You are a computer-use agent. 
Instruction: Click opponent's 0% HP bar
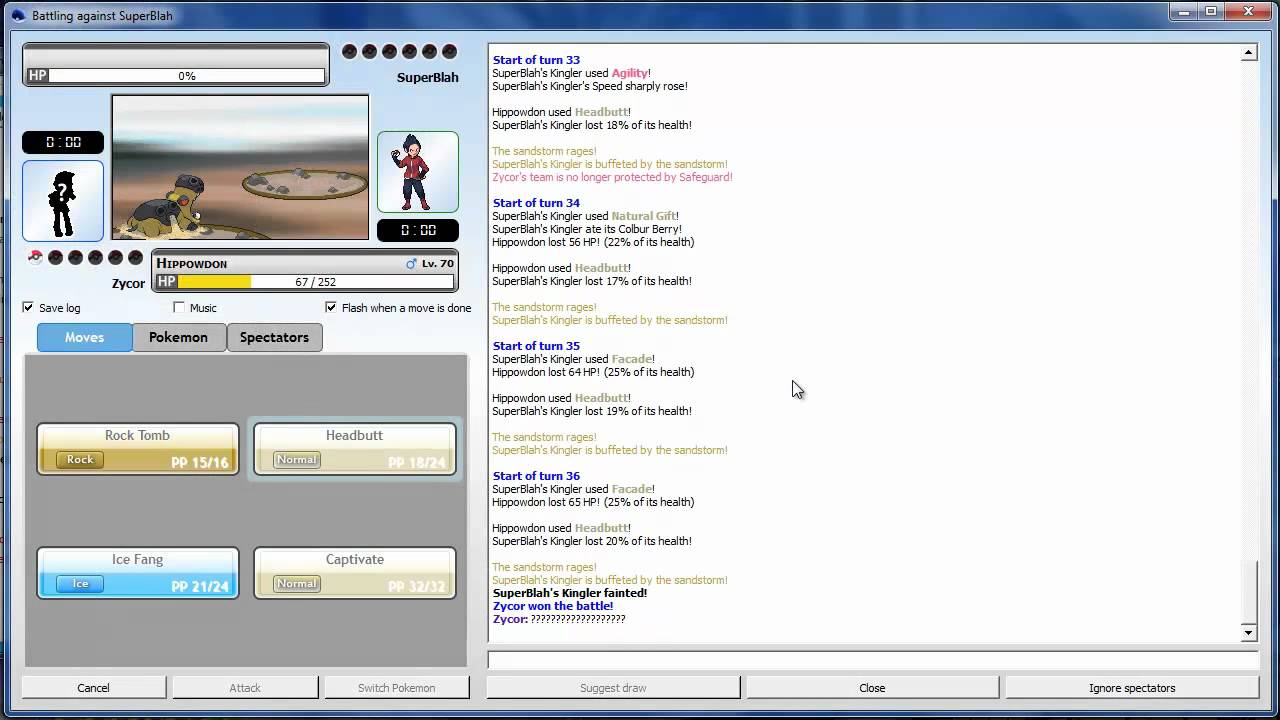(x=176, y=76)
